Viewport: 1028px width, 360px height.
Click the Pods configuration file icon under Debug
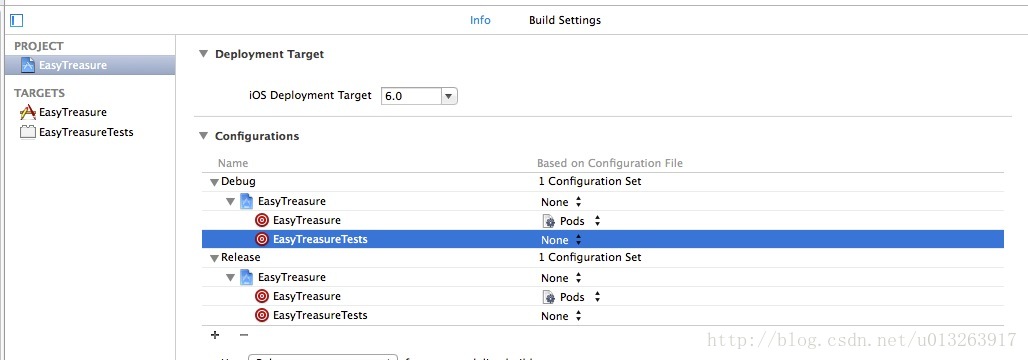point(549,221)
